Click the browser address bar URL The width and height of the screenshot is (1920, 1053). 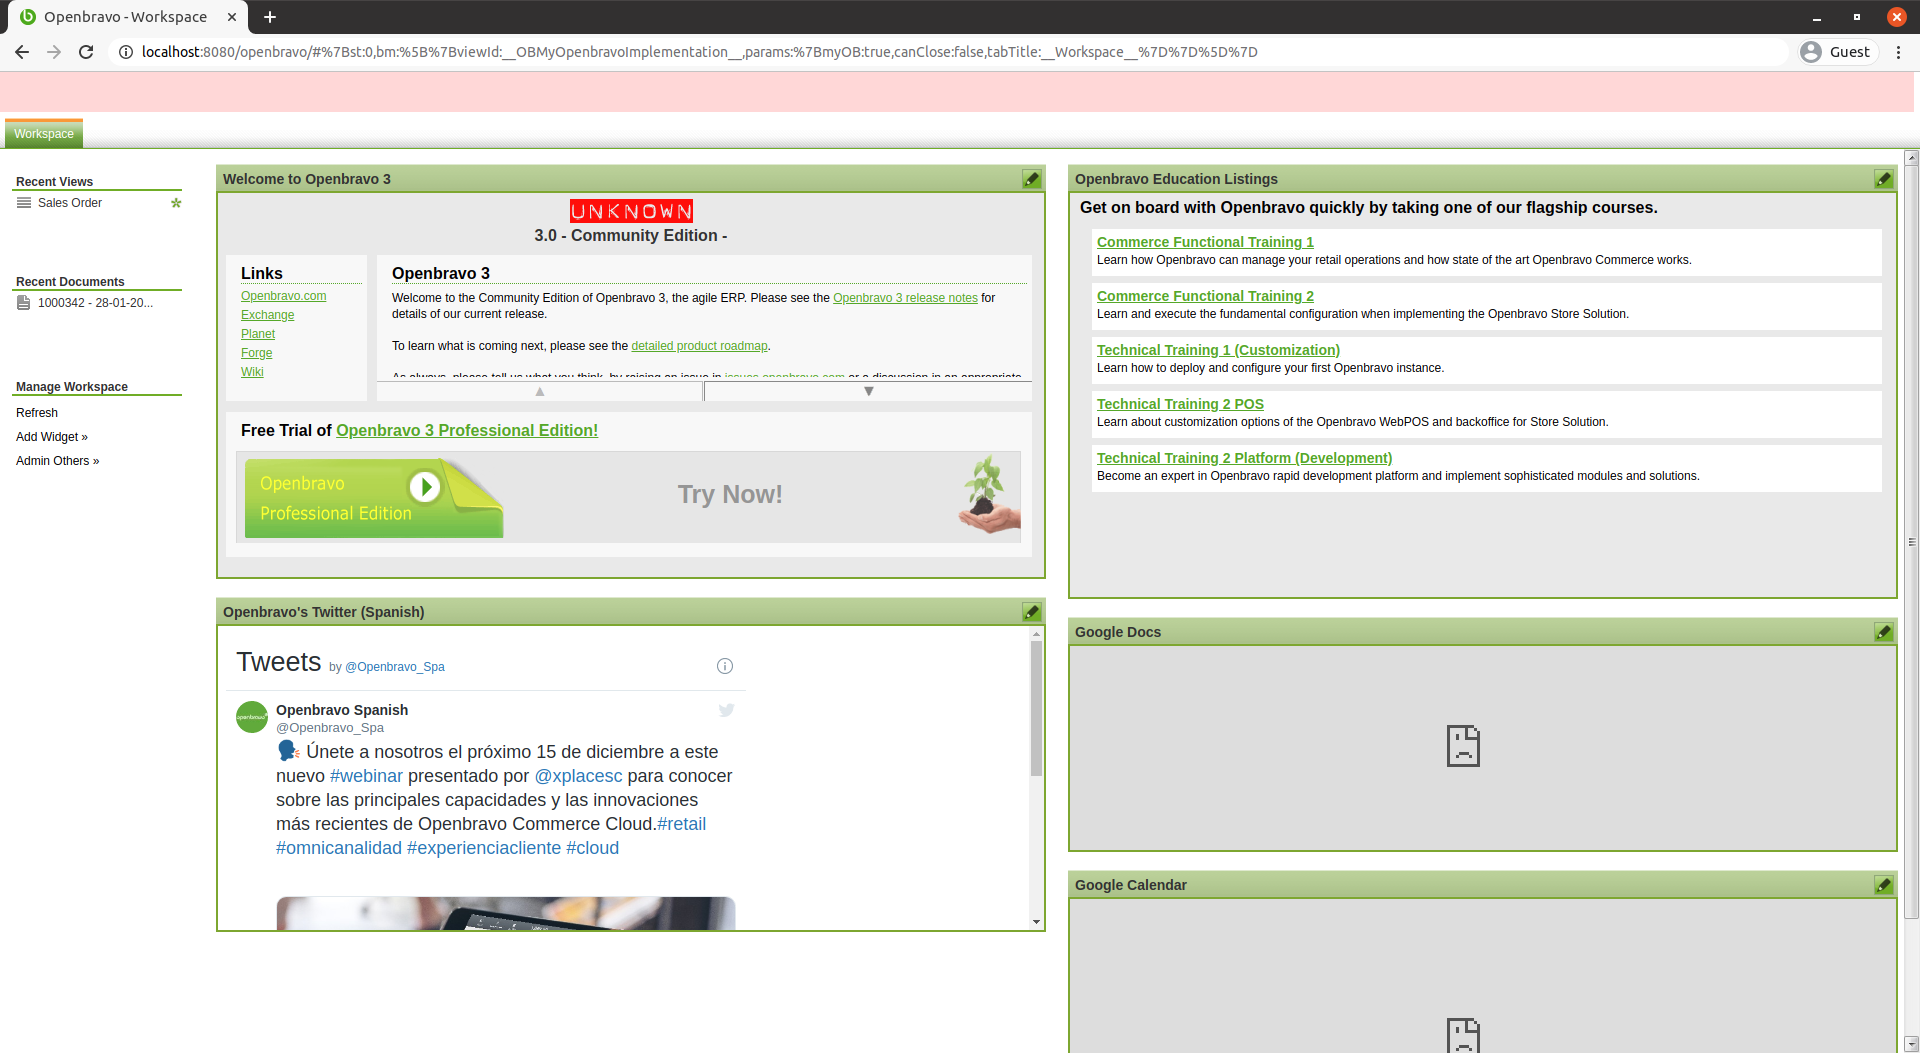(700, 52)
